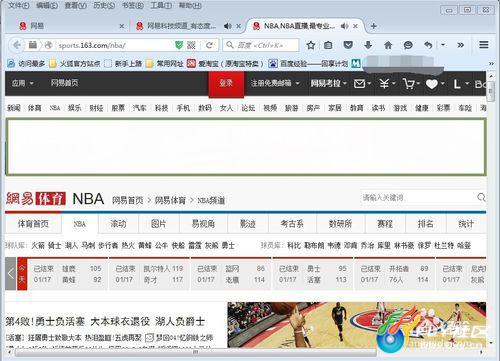Click the site info icon before URL

(x=48, y=45)
